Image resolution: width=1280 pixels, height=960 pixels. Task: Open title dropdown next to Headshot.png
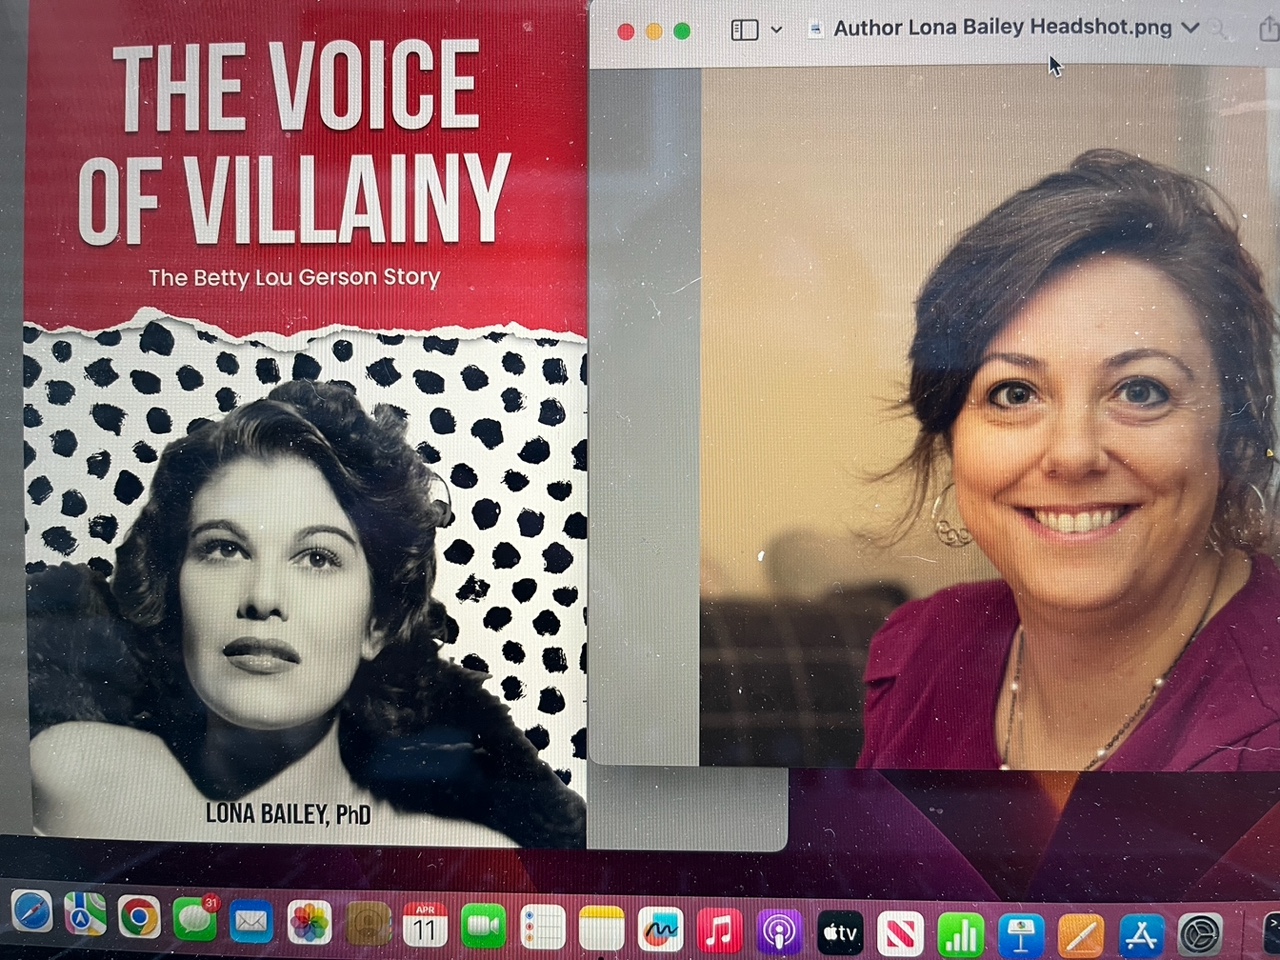tap(1190, 27)
